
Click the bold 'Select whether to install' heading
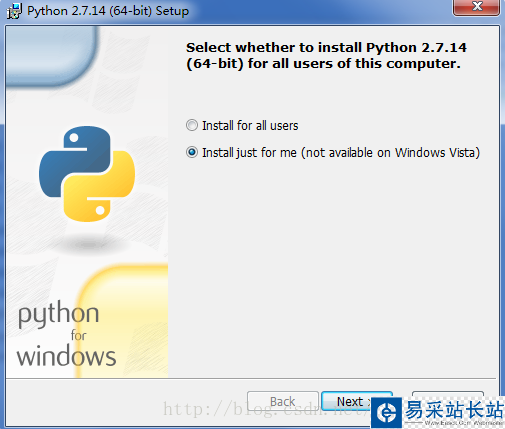pyautogui.click(x=326, y=55)
